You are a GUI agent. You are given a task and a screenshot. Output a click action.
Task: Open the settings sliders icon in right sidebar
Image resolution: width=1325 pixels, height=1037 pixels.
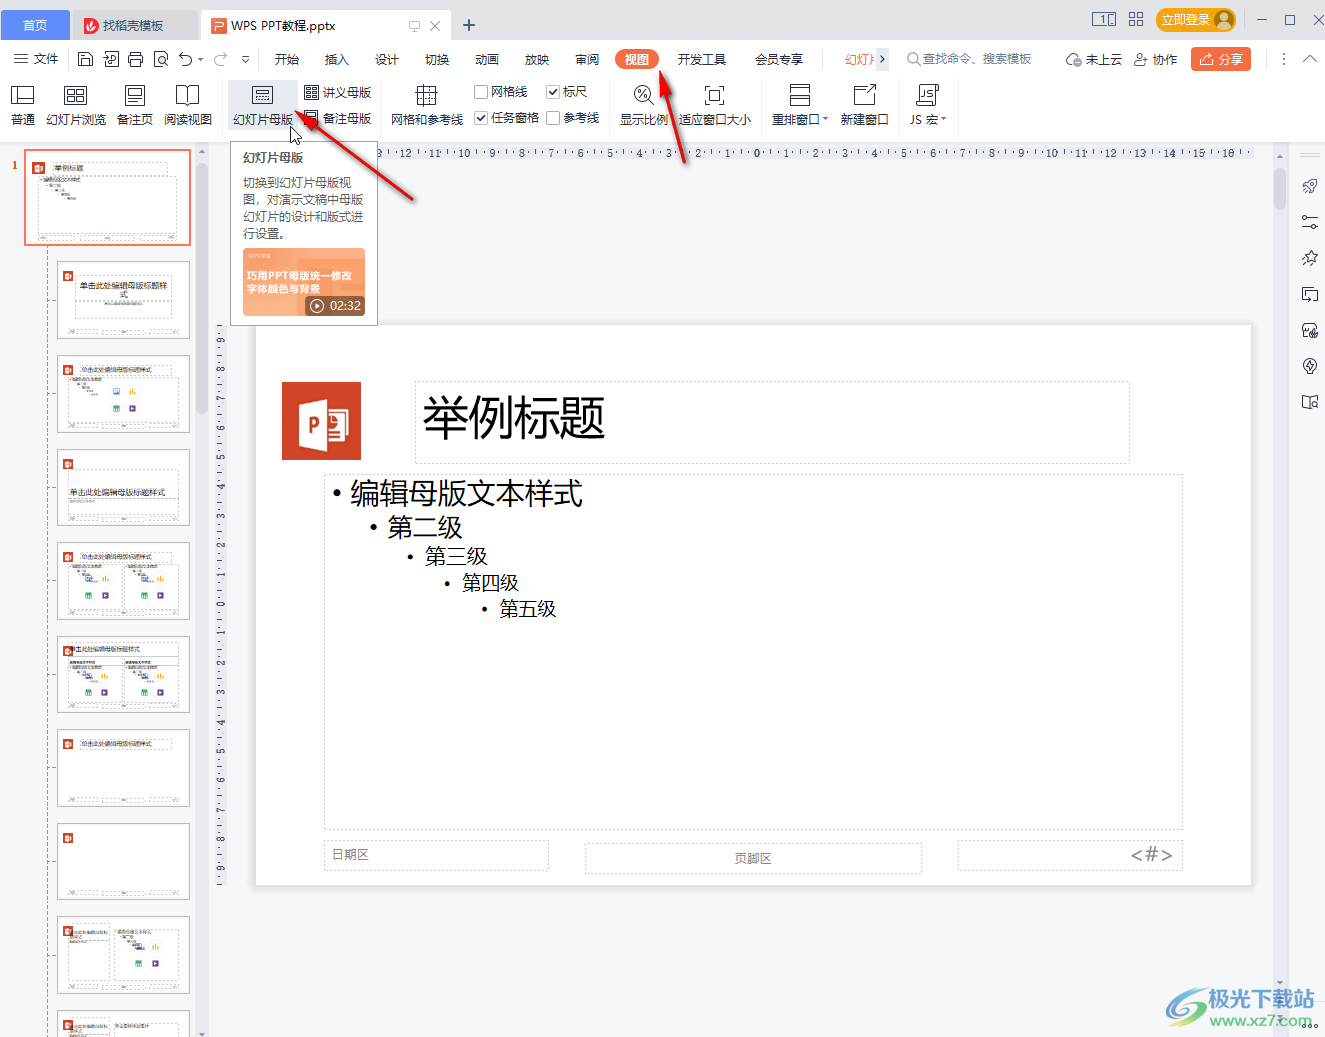point(1310,222)
